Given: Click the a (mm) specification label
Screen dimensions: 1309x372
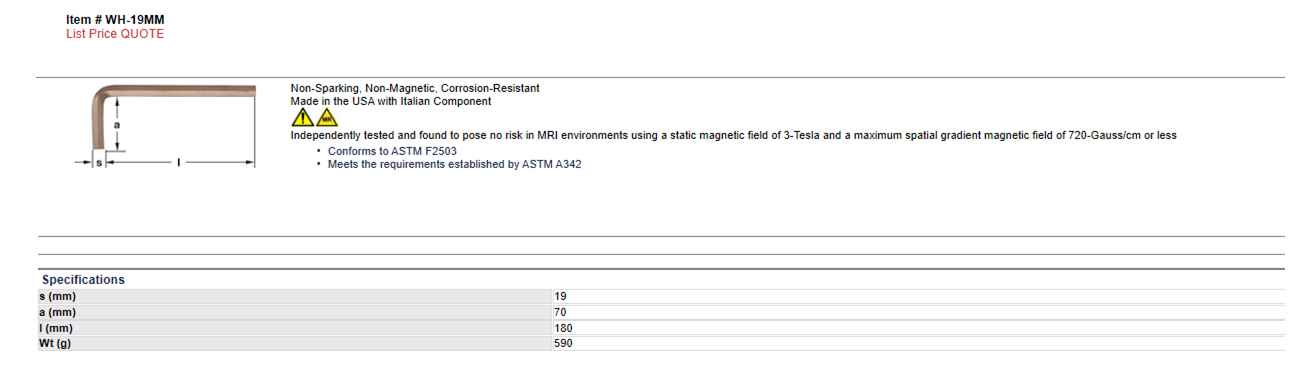Looking at the screenshot, I should (x=58, y=312).
